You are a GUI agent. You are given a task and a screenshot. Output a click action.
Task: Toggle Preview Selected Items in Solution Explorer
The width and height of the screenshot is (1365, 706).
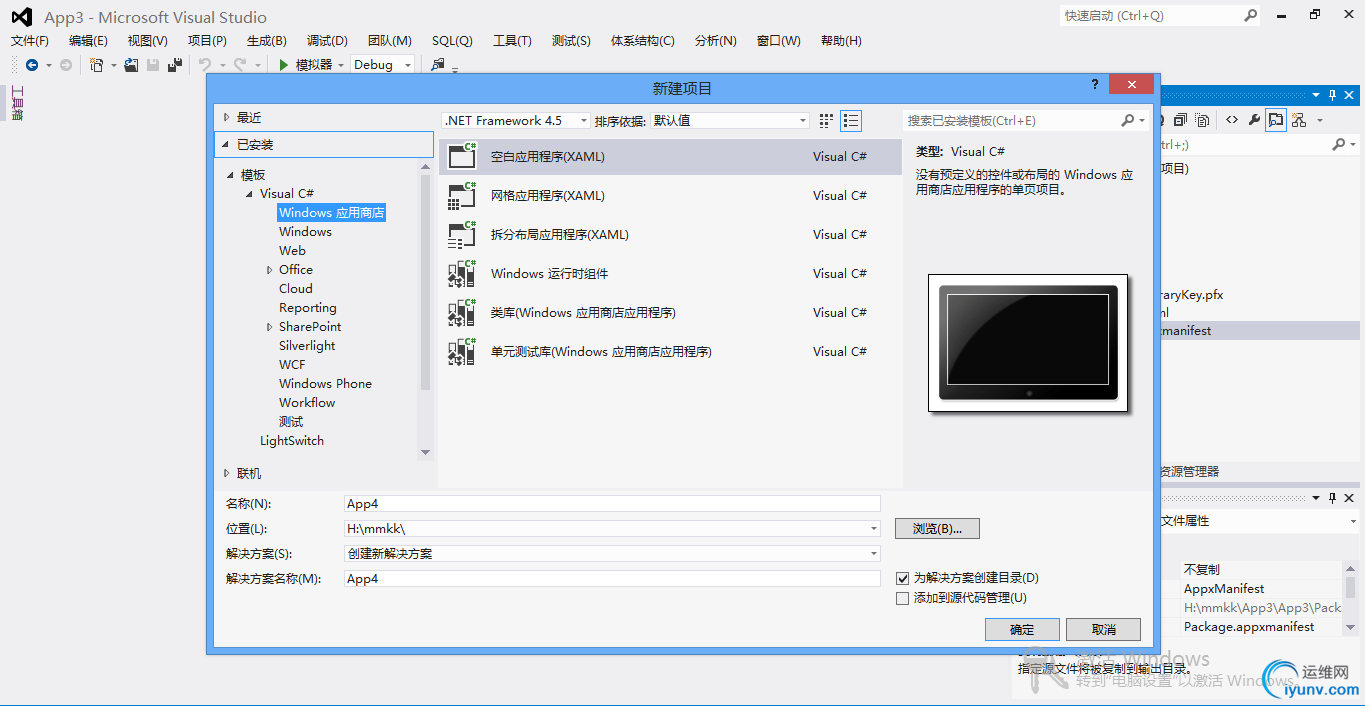[1276, 120]
